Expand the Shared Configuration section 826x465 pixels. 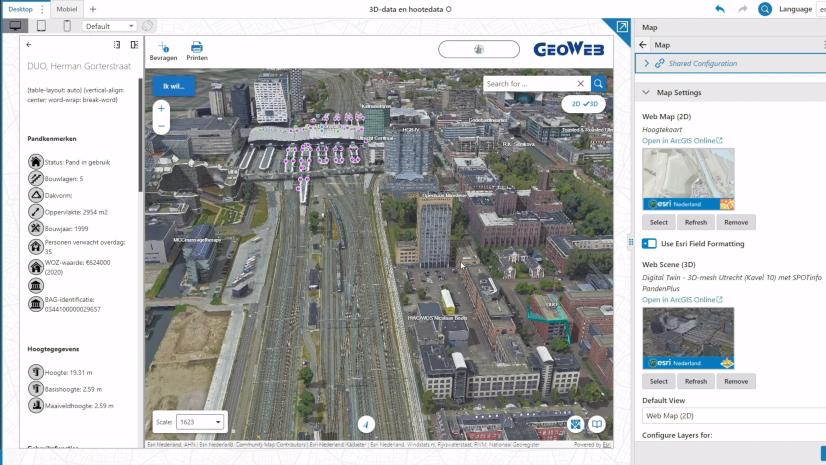(x=647, y=63)
